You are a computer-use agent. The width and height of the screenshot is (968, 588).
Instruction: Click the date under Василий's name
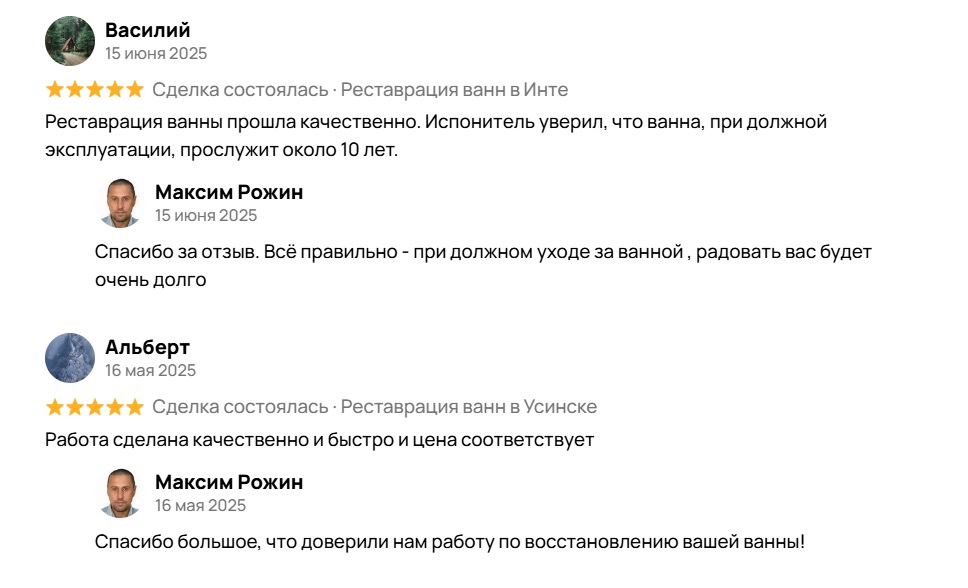(156, 54)
